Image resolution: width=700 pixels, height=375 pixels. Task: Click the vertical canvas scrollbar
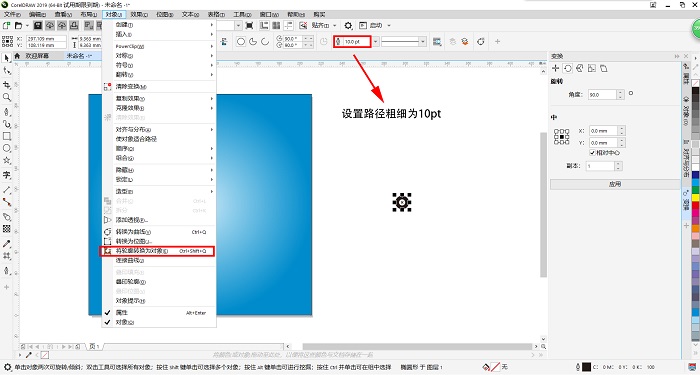click(543, 204)
